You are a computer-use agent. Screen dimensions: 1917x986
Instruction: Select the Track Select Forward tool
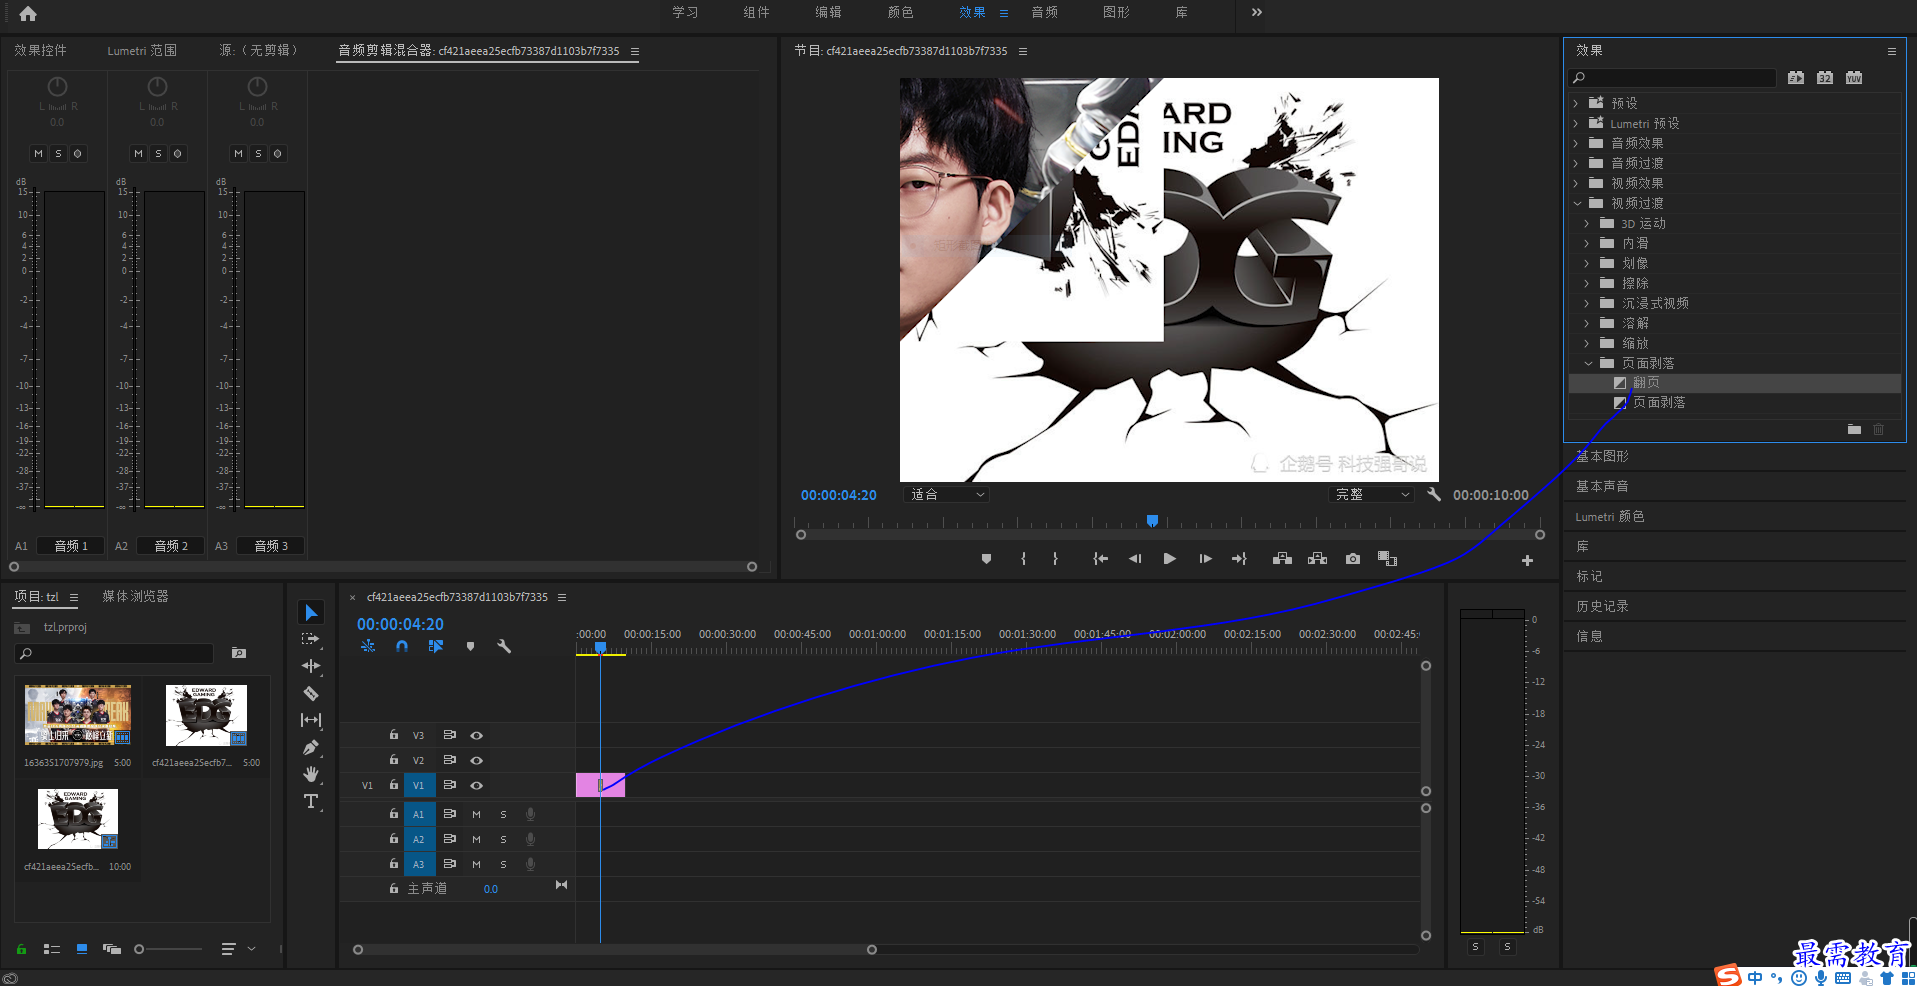311,639
